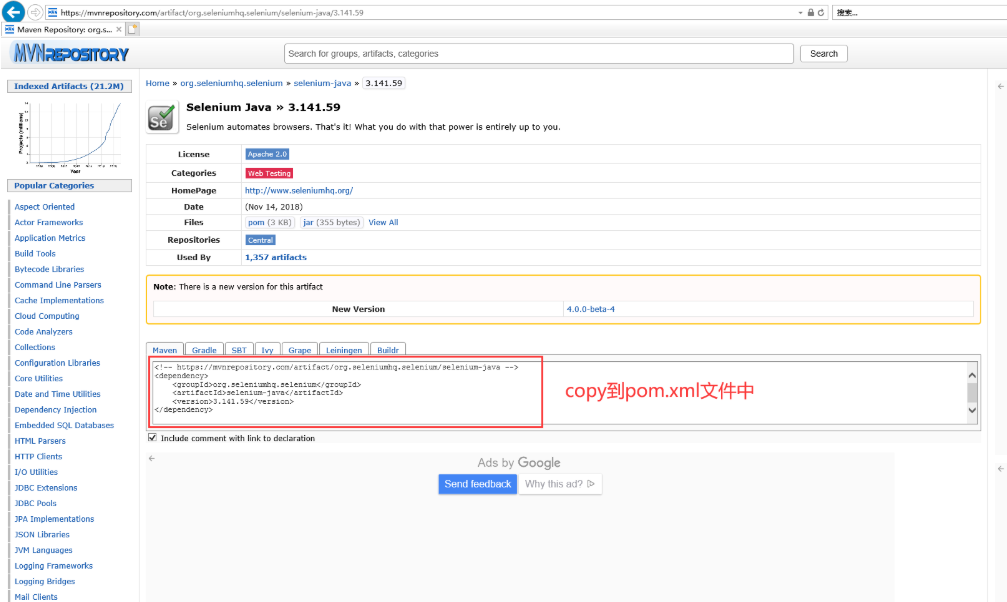
Task: Click the Popular Categories header
Action: point(69,186)
